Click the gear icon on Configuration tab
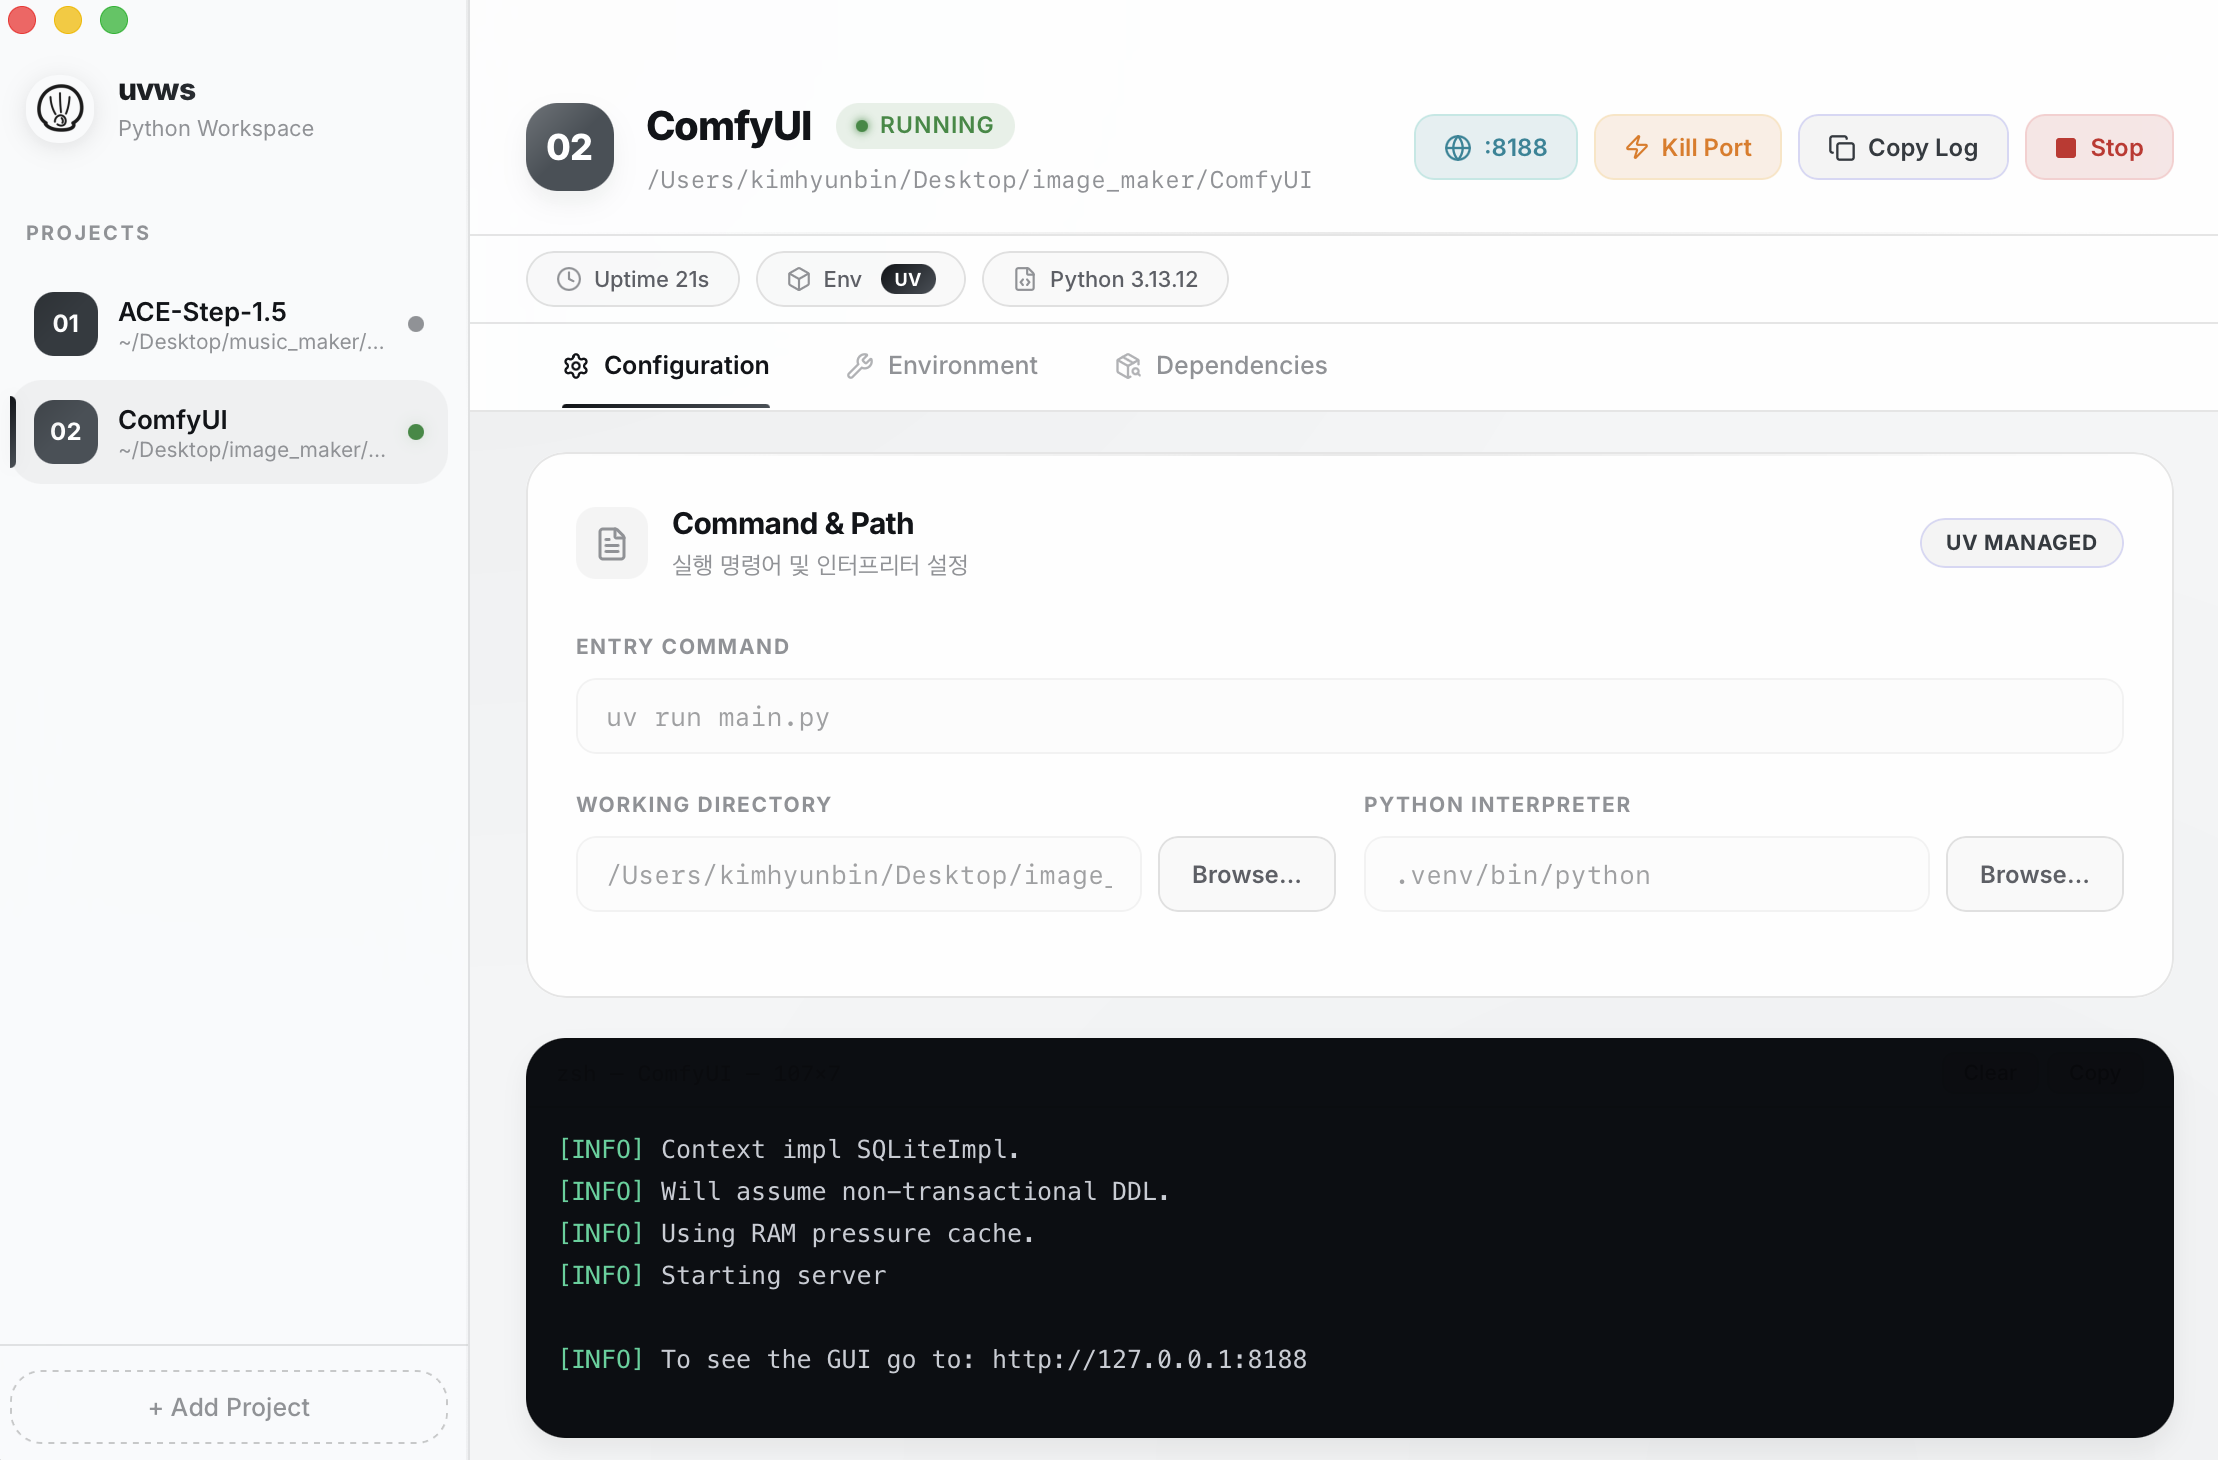Image resolution: width=2218 pixels, height=1460 pixels. click(576, 366)
